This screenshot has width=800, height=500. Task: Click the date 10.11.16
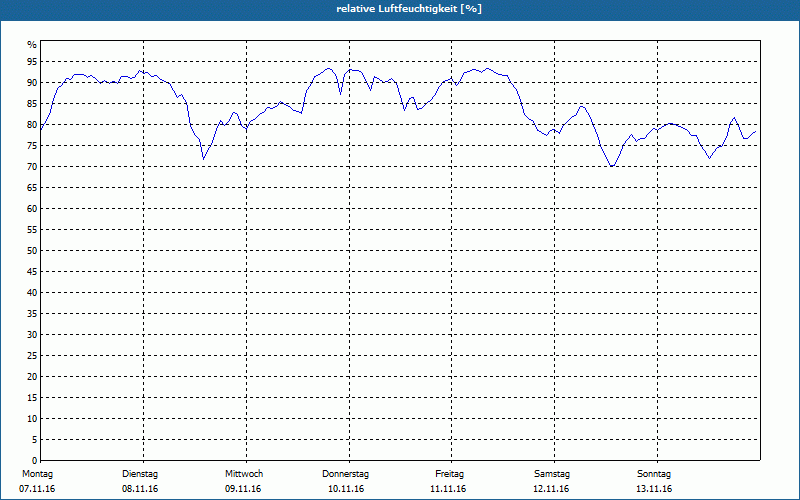pos(346,489)
